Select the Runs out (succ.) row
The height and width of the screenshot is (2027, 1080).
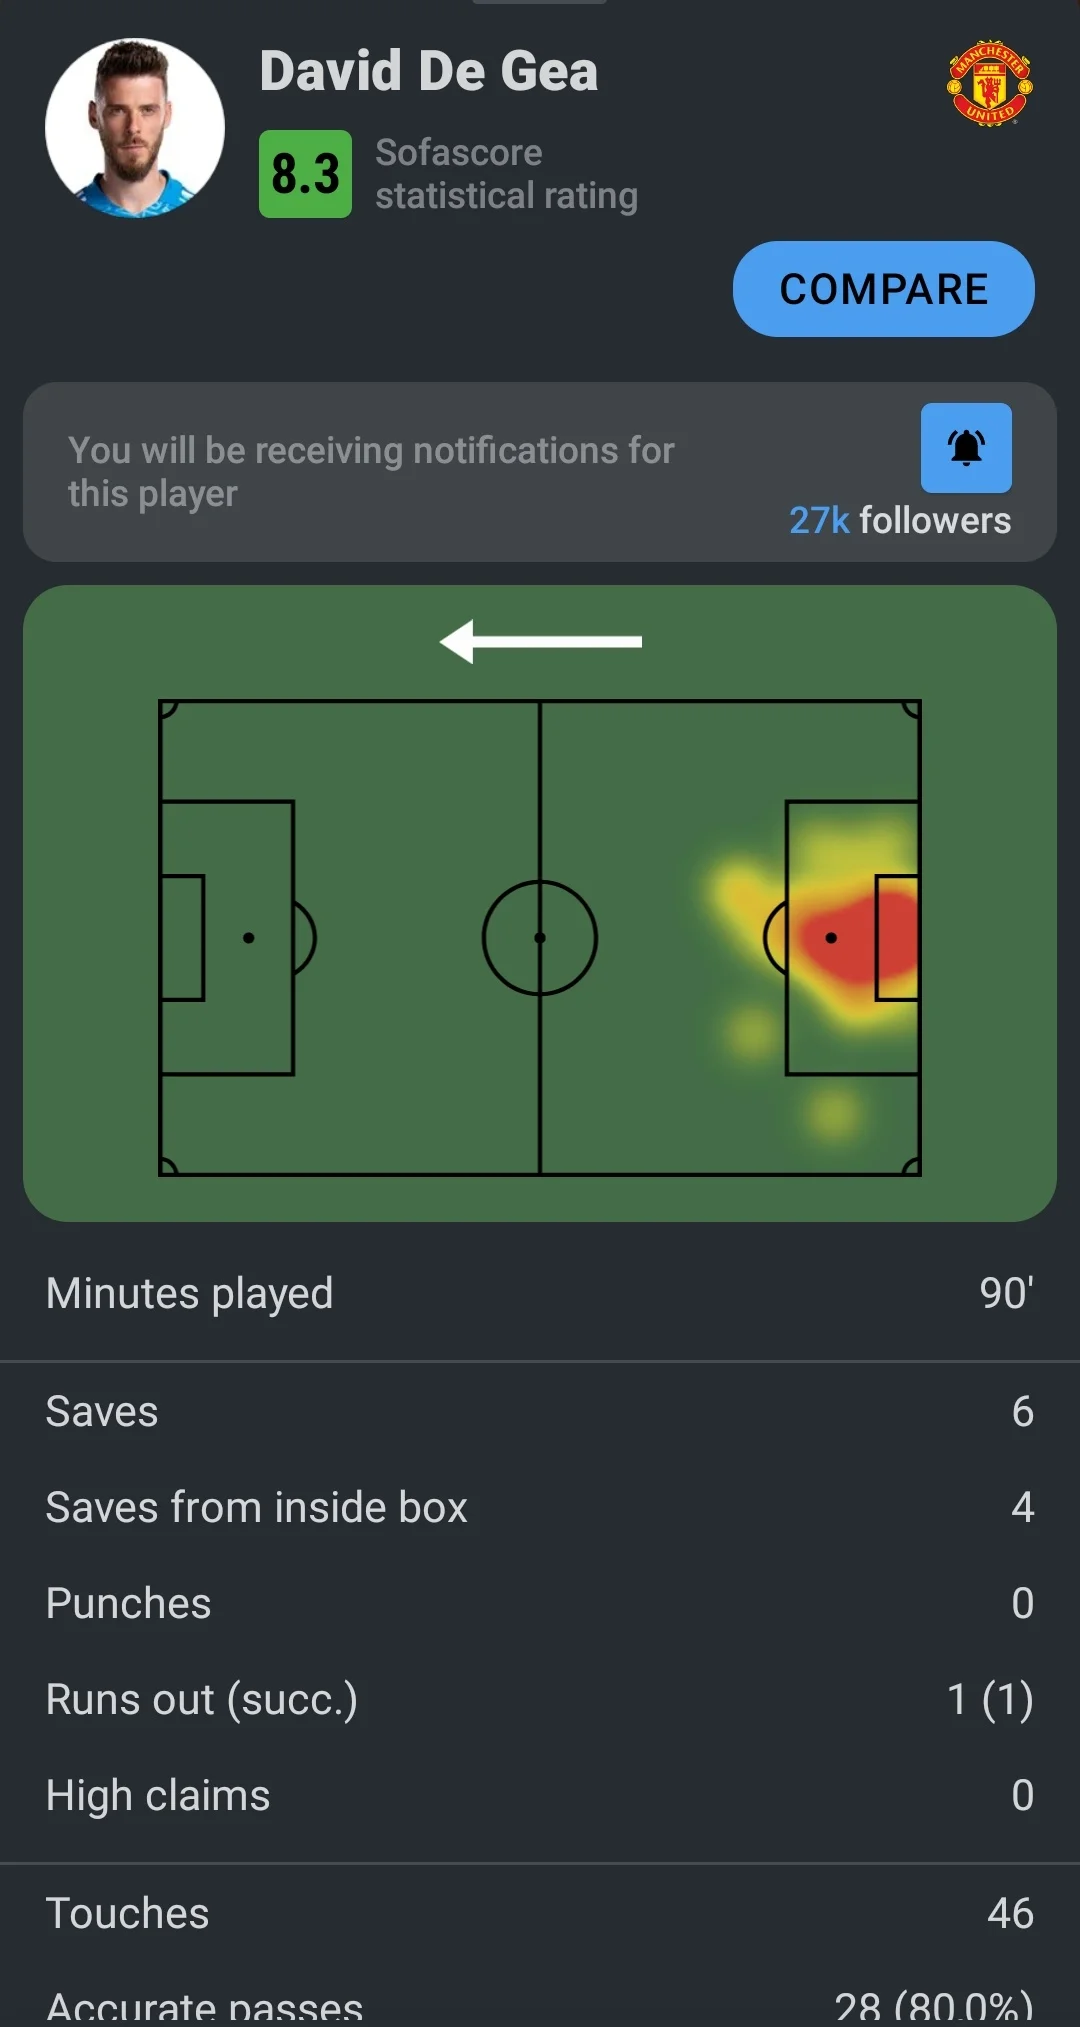(540, 1699)
